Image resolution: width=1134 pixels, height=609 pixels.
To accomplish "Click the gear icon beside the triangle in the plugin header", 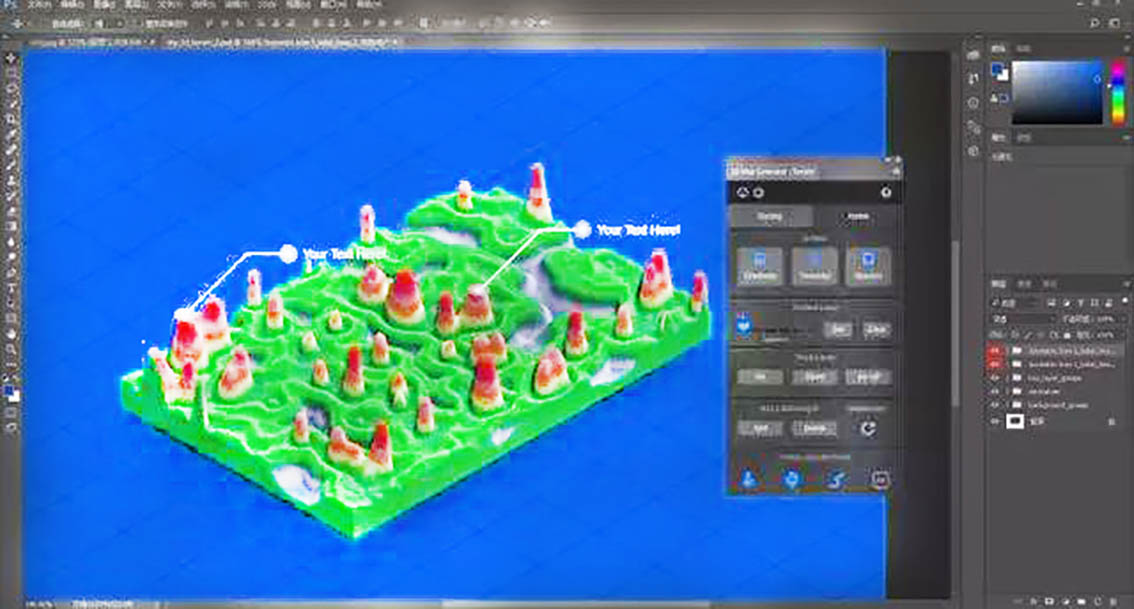I will [x=758, y=192].
